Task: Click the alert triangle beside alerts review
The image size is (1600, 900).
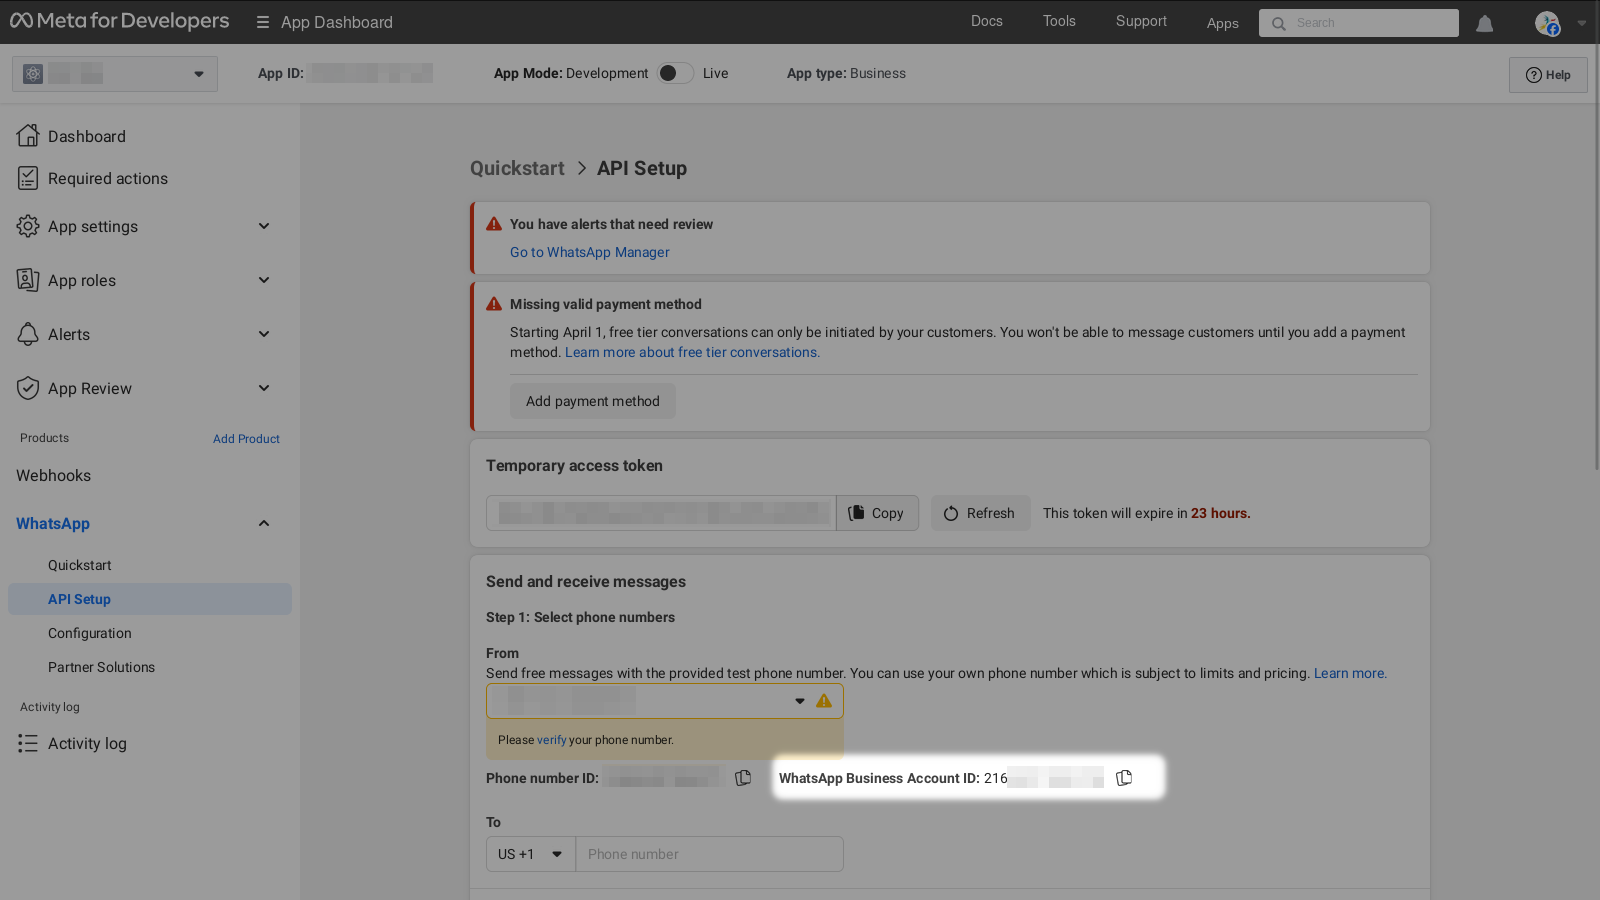Action: coord(494,224)
